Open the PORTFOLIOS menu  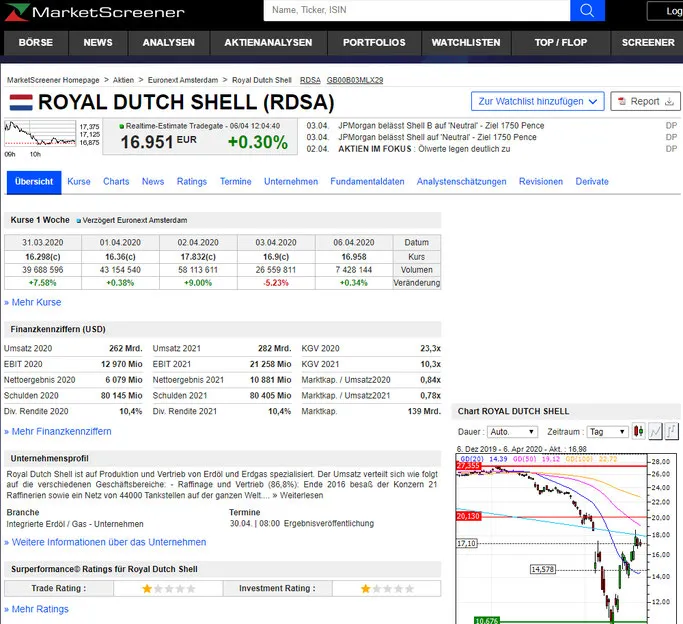pos(374,43)
